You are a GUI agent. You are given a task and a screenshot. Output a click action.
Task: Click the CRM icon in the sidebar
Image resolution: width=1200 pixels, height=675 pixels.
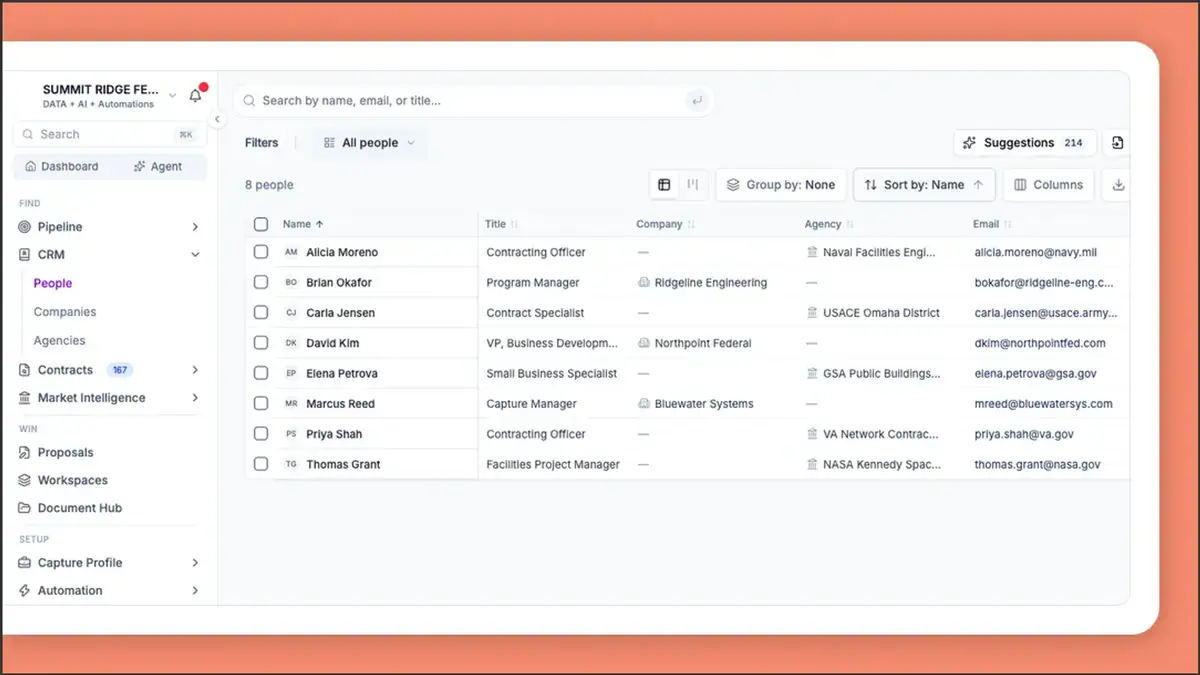pyautogui.click(x=26, y=255)
